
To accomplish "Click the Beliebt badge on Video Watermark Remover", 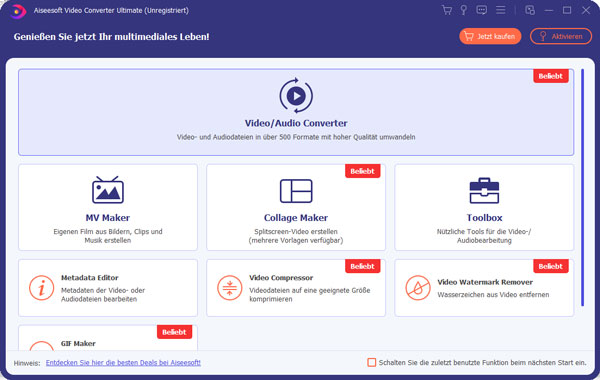I will coord(551,266).
